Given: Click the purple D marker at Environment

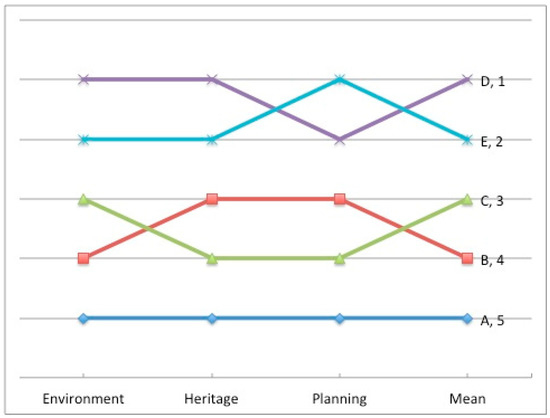Looking at the screenshot, I should tap(83, 79).
